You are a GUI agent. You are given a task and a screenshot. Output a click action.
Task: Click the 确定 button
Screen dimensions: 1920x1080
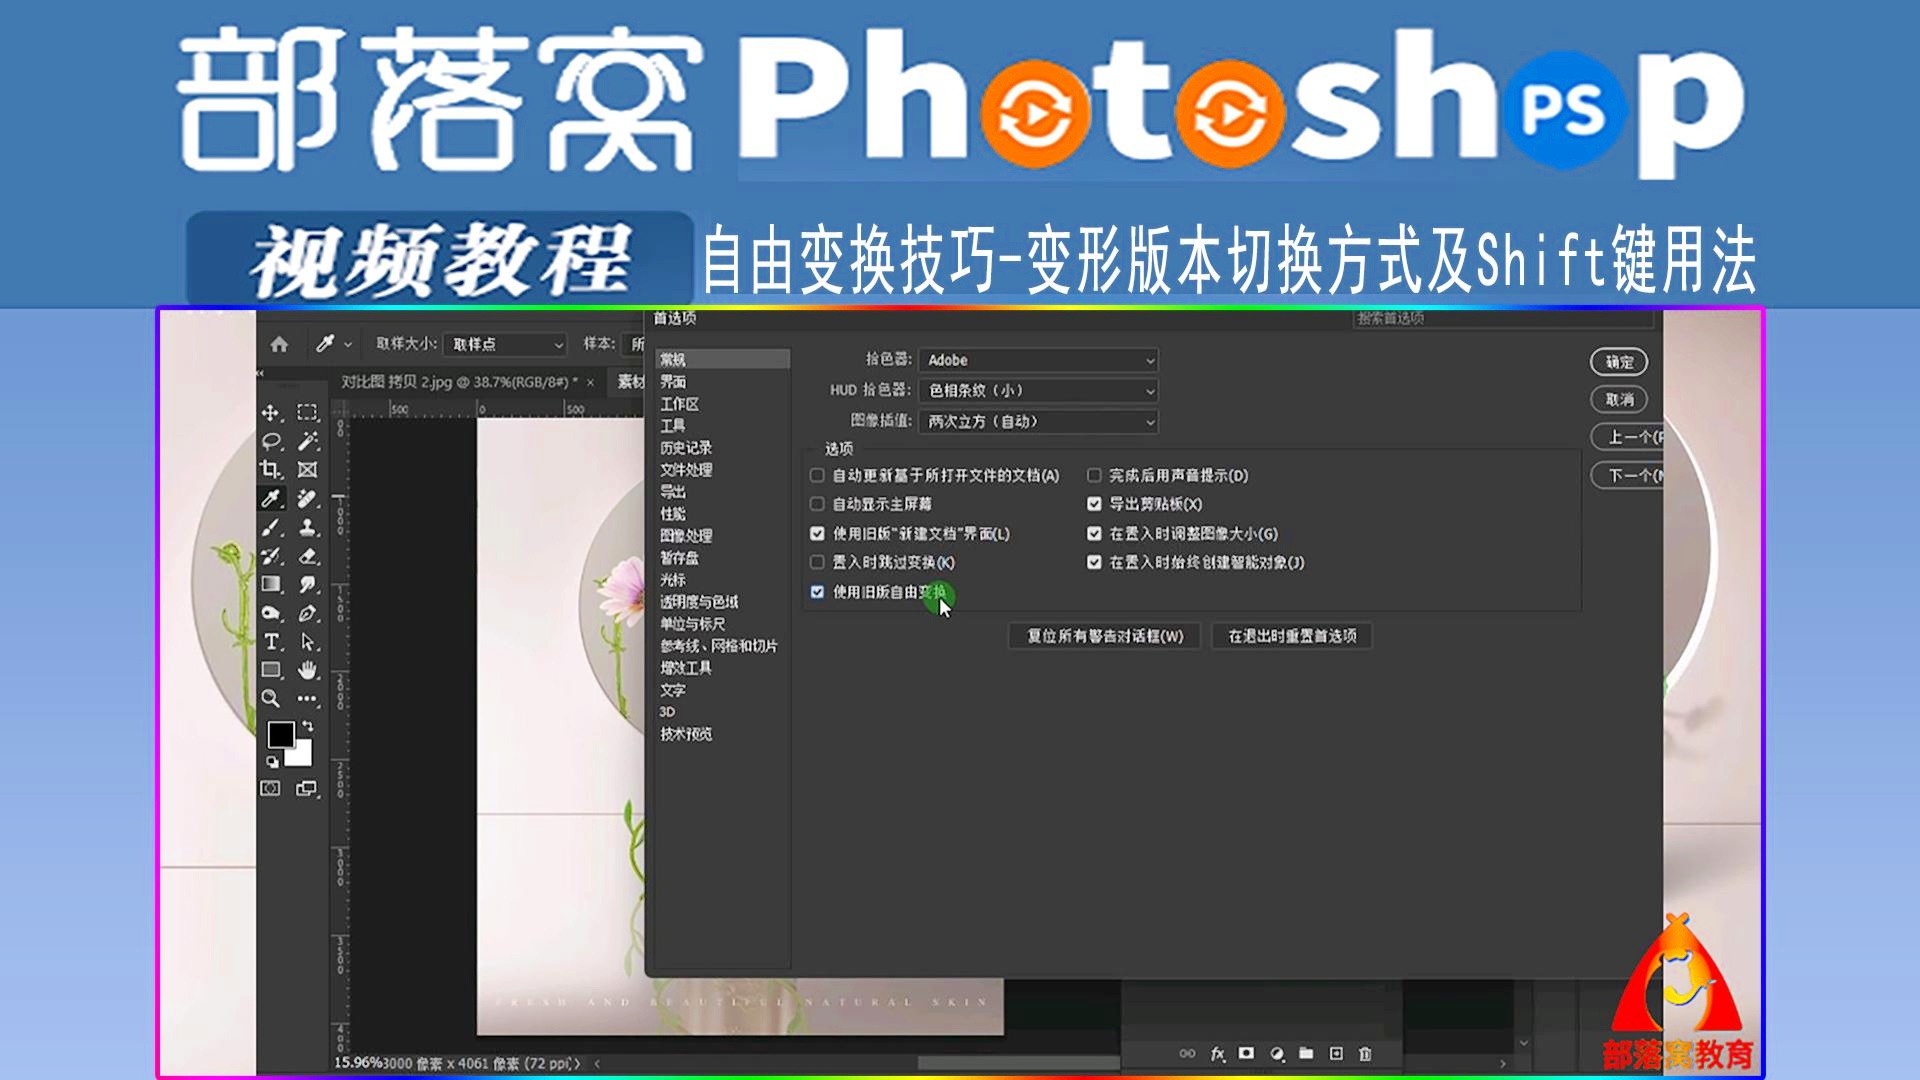(x=1619, y=362)
